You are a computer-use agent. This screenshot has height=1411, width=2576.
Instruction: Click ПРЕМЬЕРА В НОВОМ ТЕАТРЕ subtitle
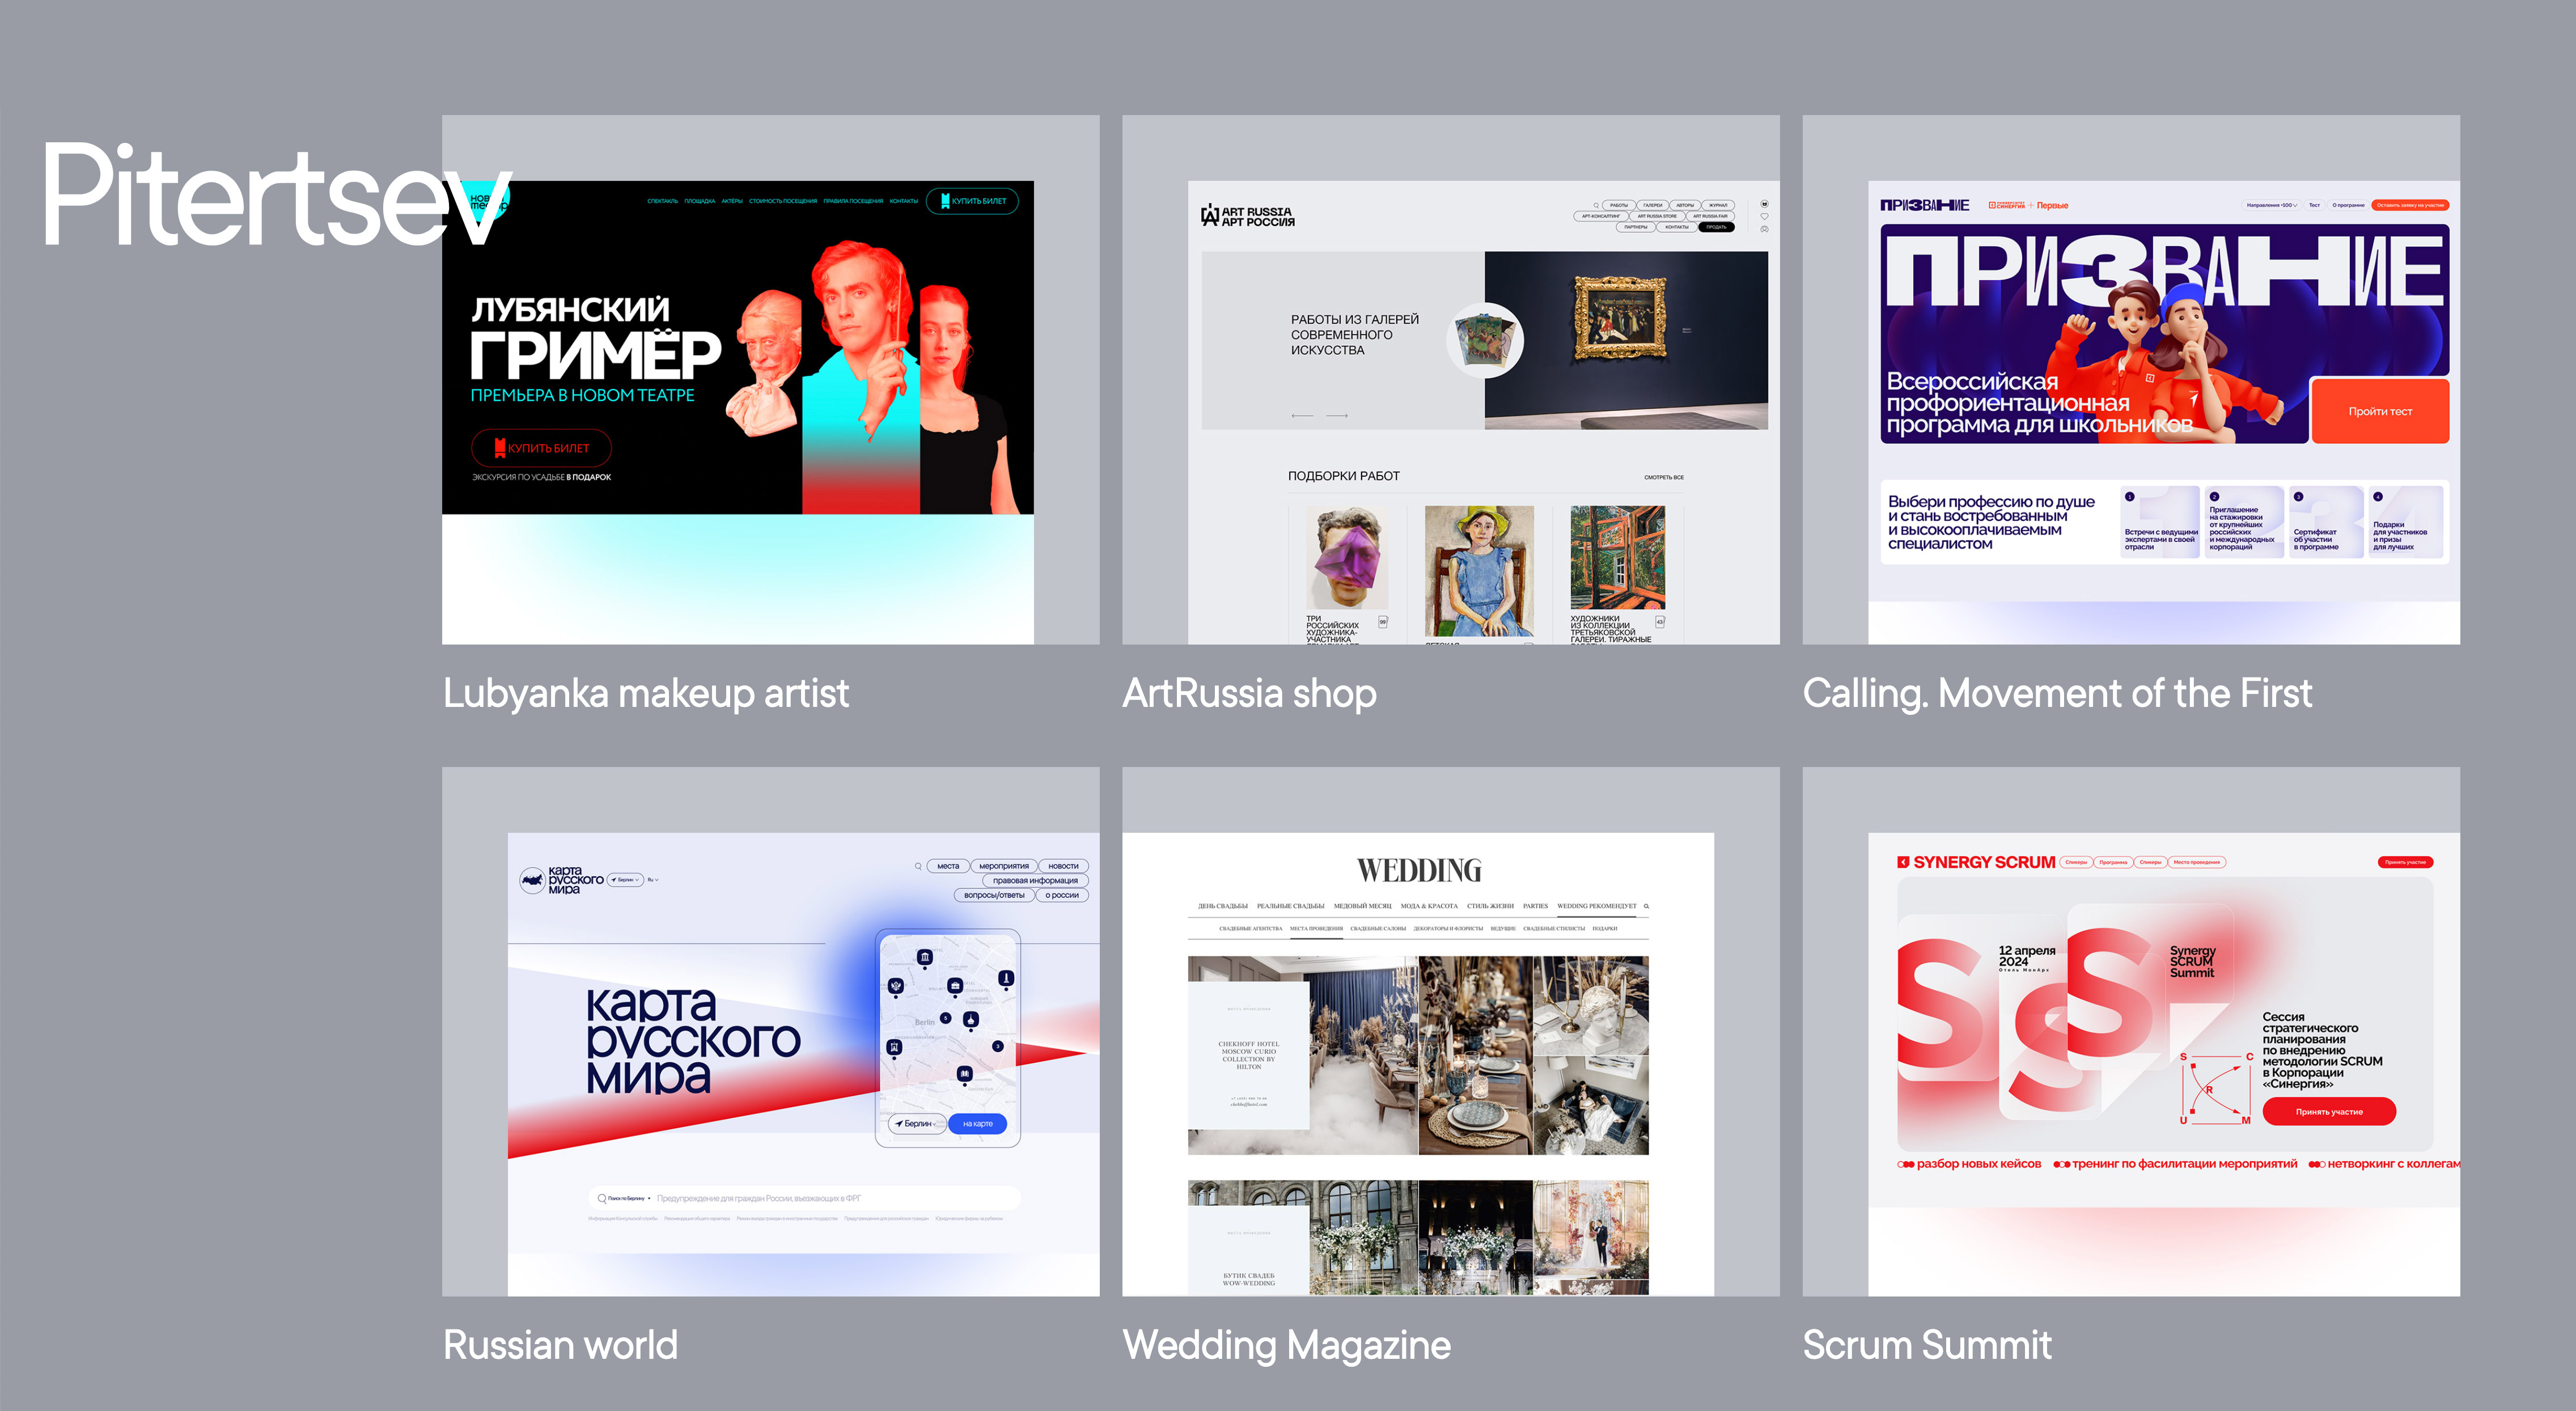(582, 395)
